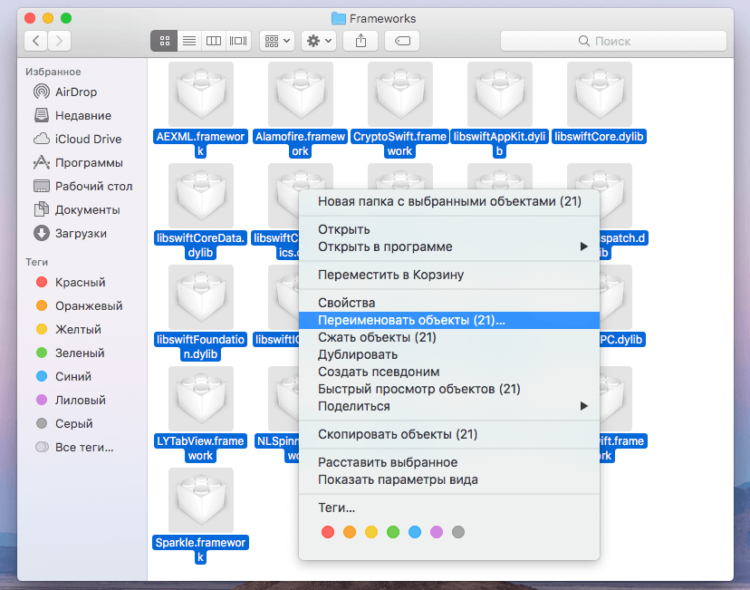
Task: Apply red tag dot in context menu
Action: [328, 532]
